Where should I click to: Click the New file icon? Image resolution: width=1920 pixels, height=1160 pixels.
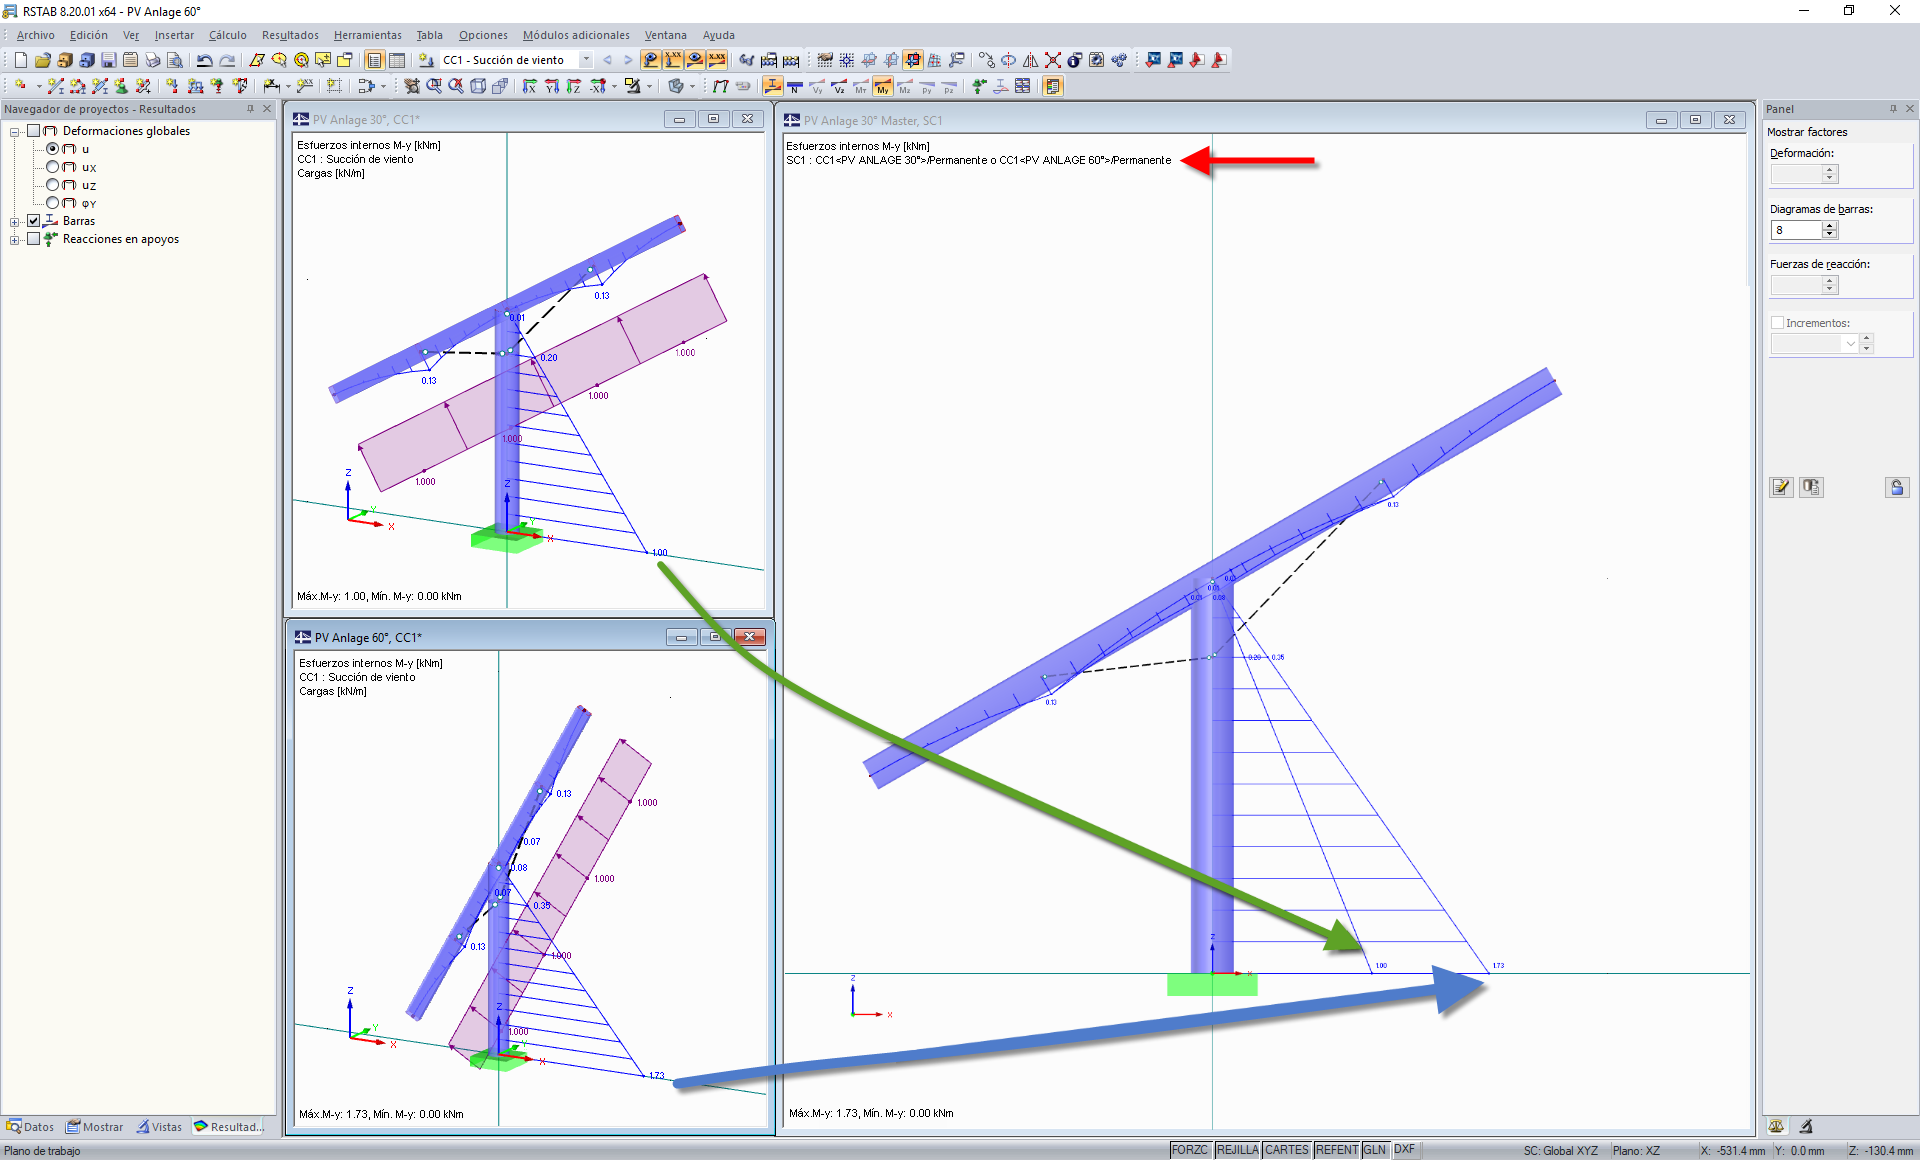pos(20,60)
